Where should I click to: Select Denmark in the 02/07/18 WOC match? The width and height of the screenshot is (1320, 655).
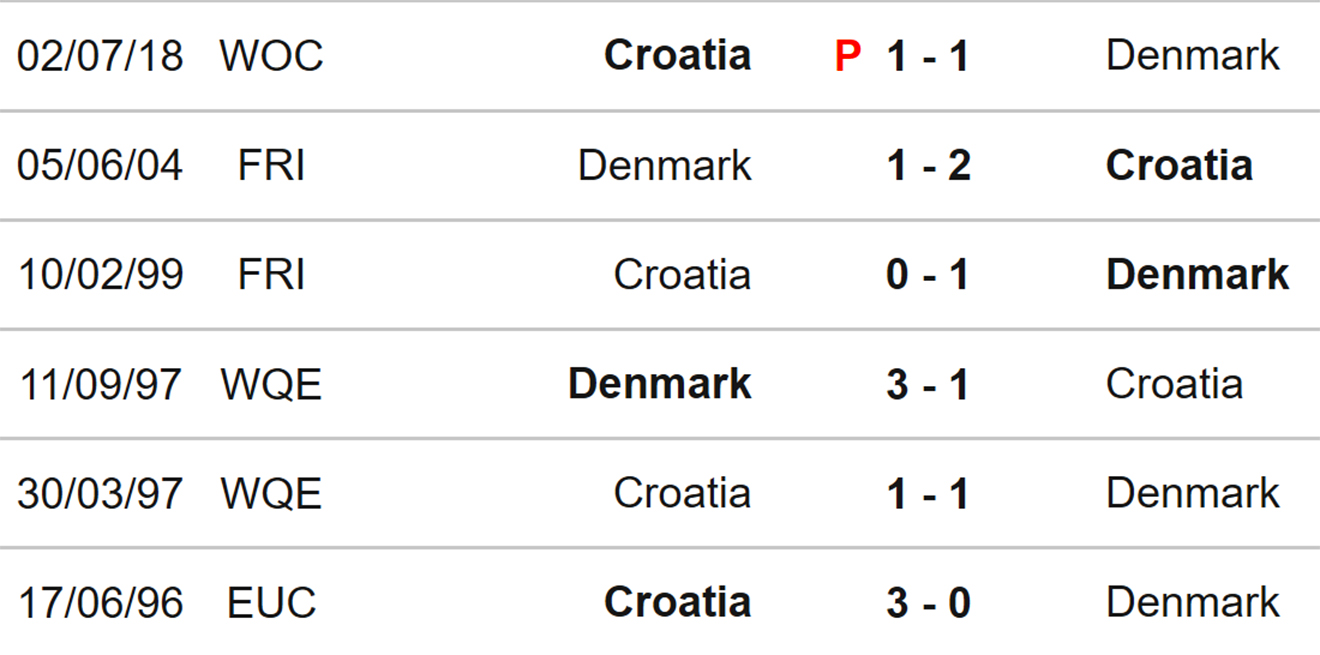(1192, 55)
